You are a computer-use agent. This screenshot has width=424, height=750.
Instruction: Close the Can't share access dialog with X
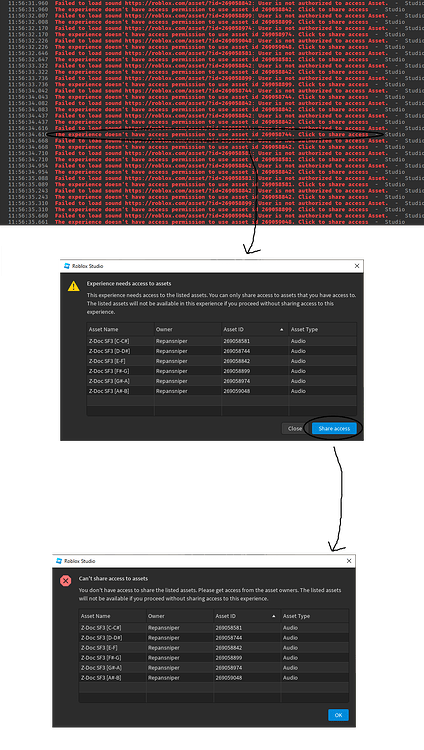pos(349,561)
